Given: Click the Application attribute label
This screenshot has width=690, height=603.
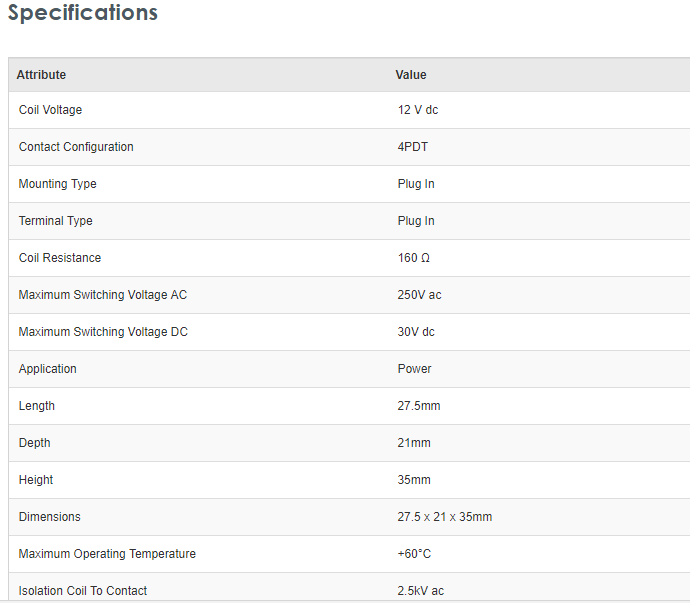Looking at the screenshot, I should 48,369.
